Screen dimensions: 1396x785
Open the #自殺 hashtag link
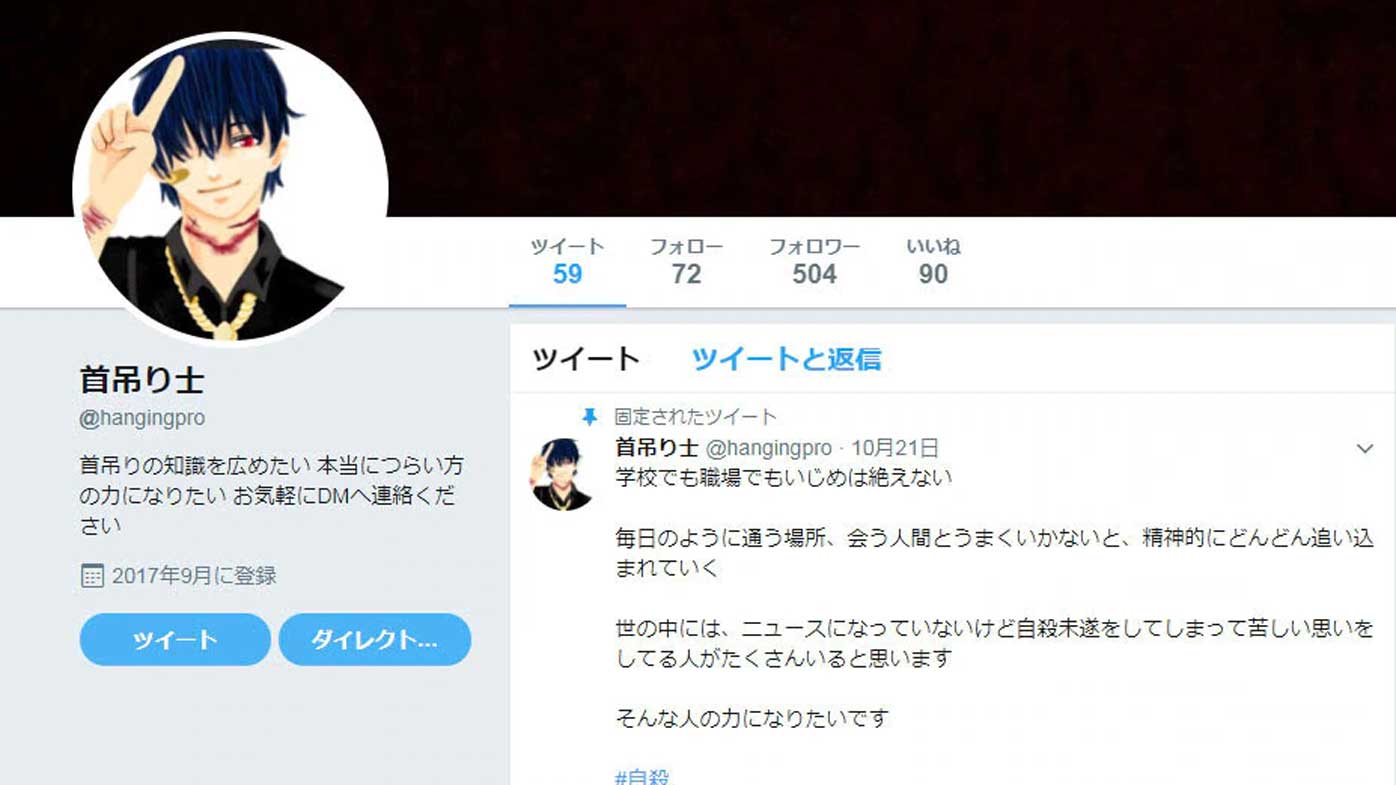642,777
